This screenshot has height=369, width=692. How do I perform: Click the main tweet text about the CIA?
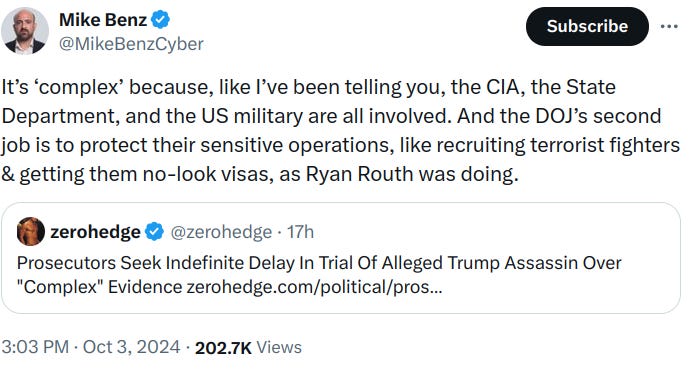pyautogui.click(x=340, y=131)
